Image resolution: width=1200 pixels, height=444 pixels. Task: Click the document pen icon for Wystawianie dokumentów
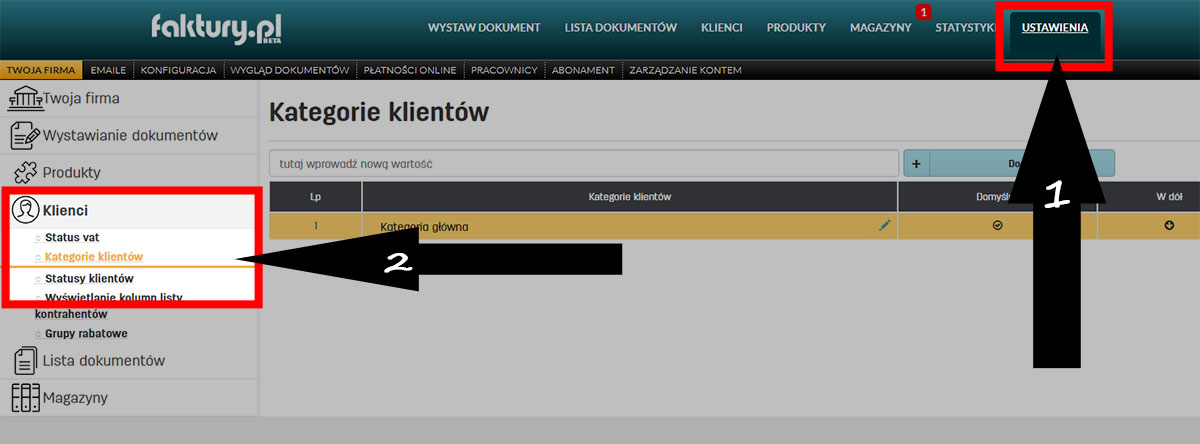pos(25,135)
